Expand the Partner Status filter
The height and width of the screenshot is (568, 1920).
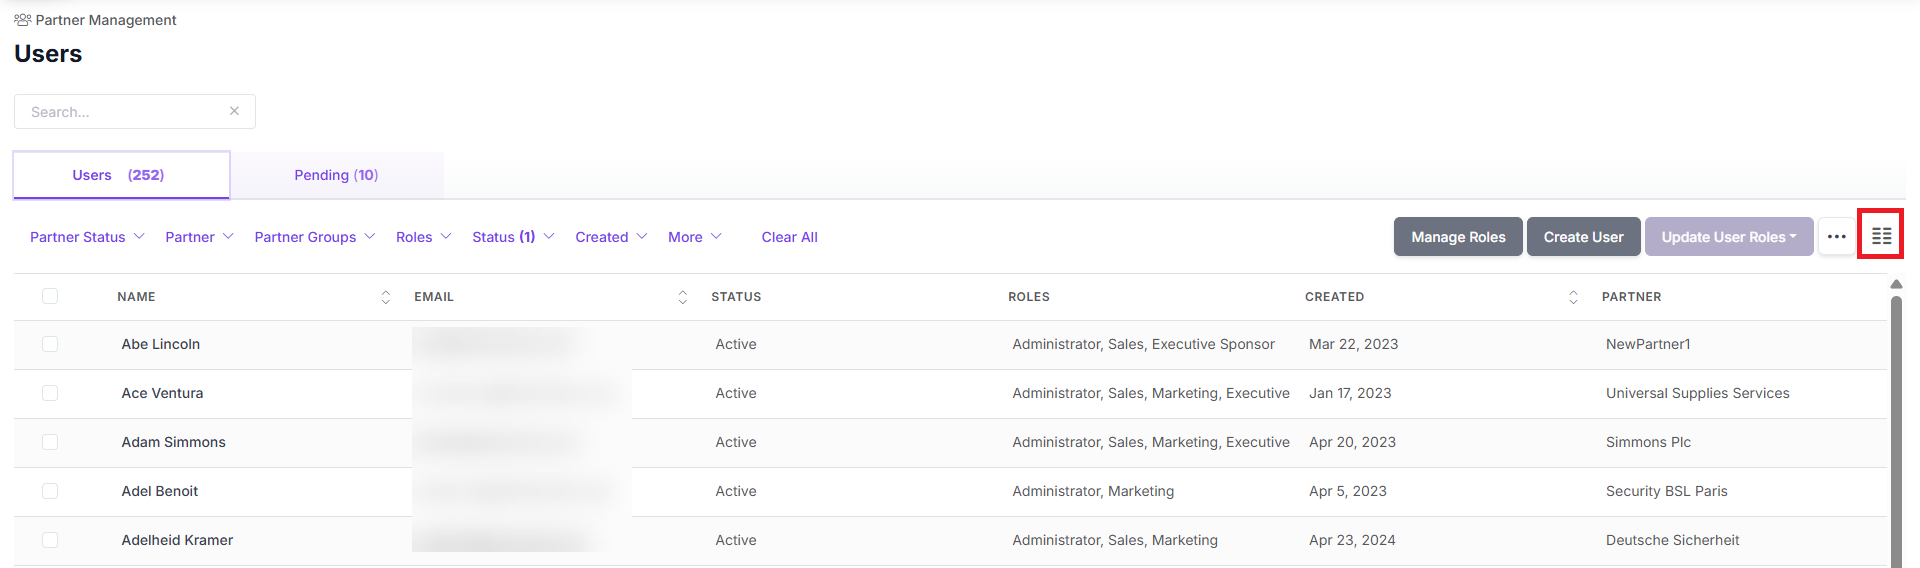pos(87,237)
